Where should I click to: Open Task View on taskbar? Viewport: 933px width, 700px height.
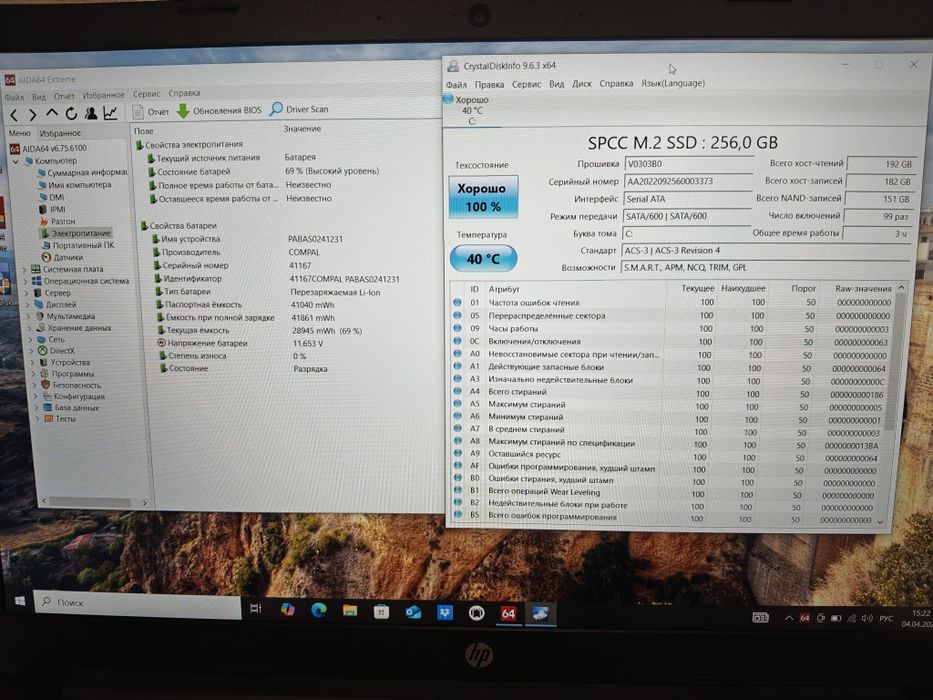256,608
